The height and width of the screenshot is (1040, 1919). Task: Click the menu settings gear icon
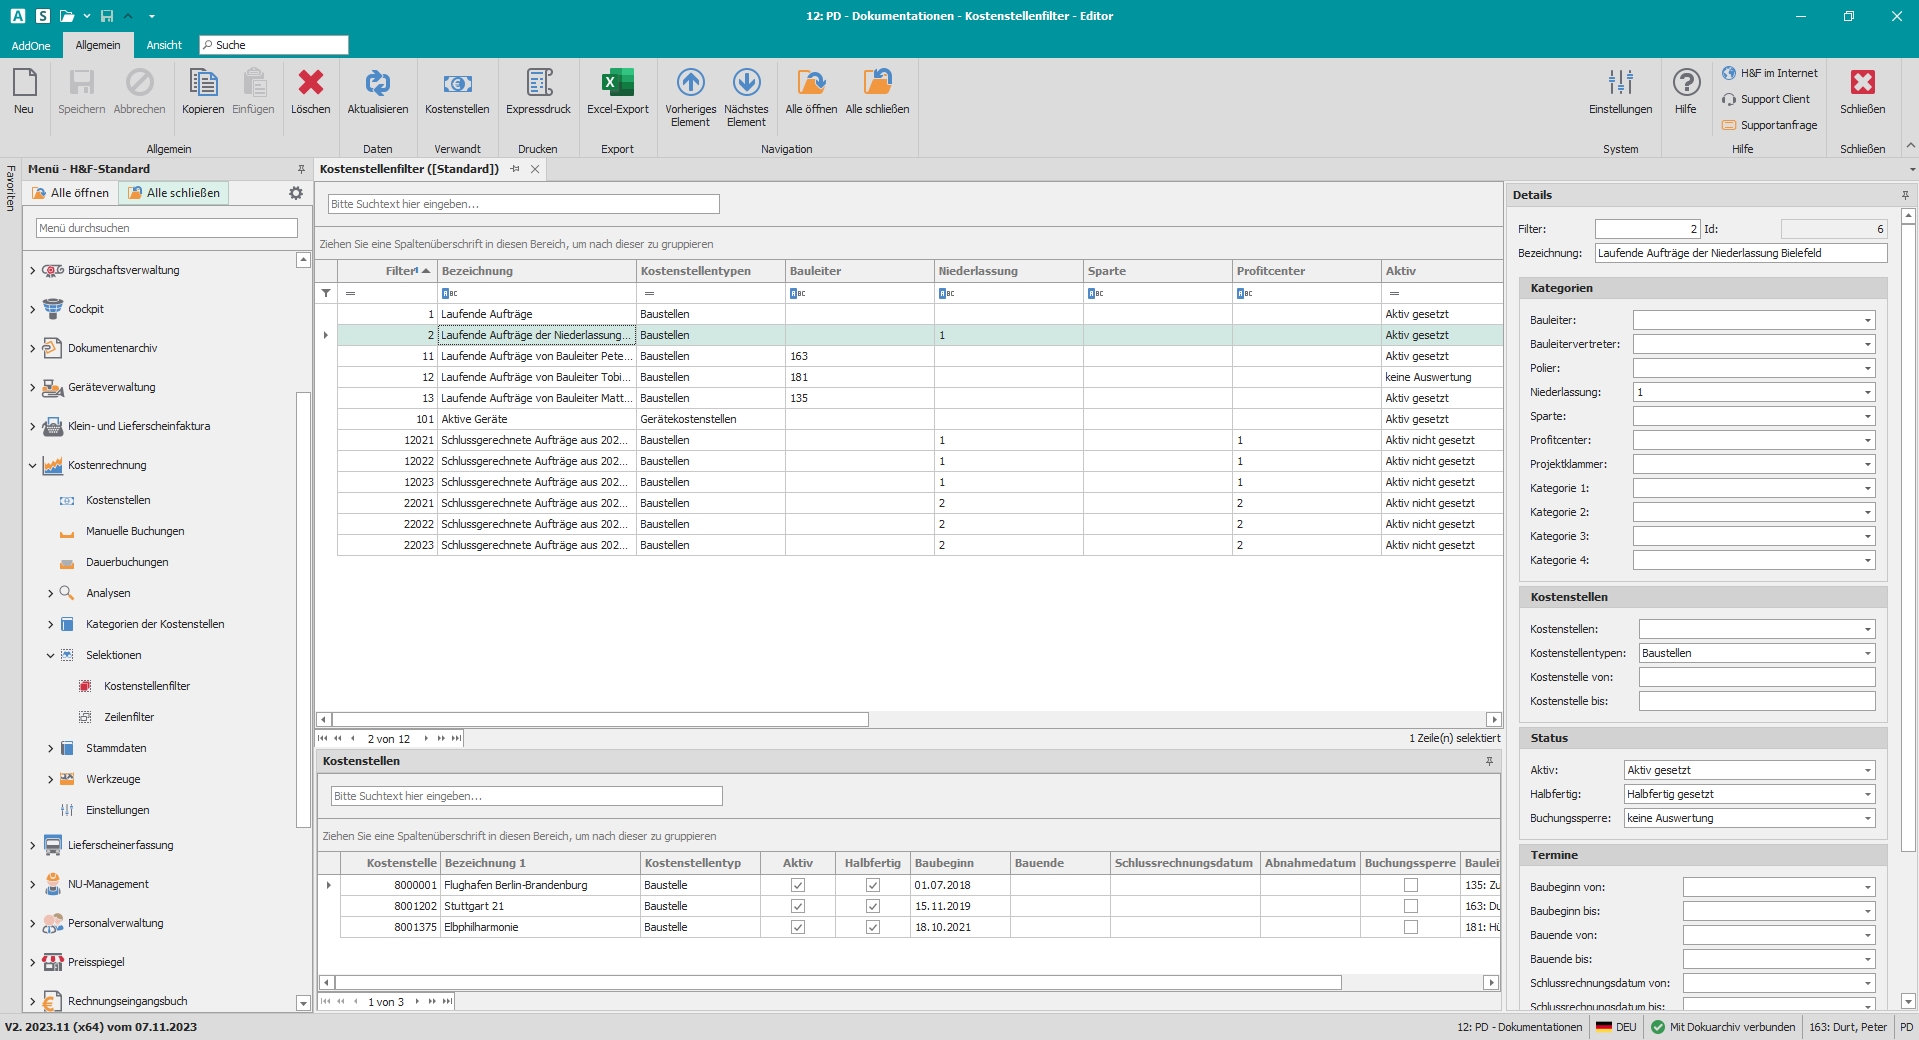point(296,193)
